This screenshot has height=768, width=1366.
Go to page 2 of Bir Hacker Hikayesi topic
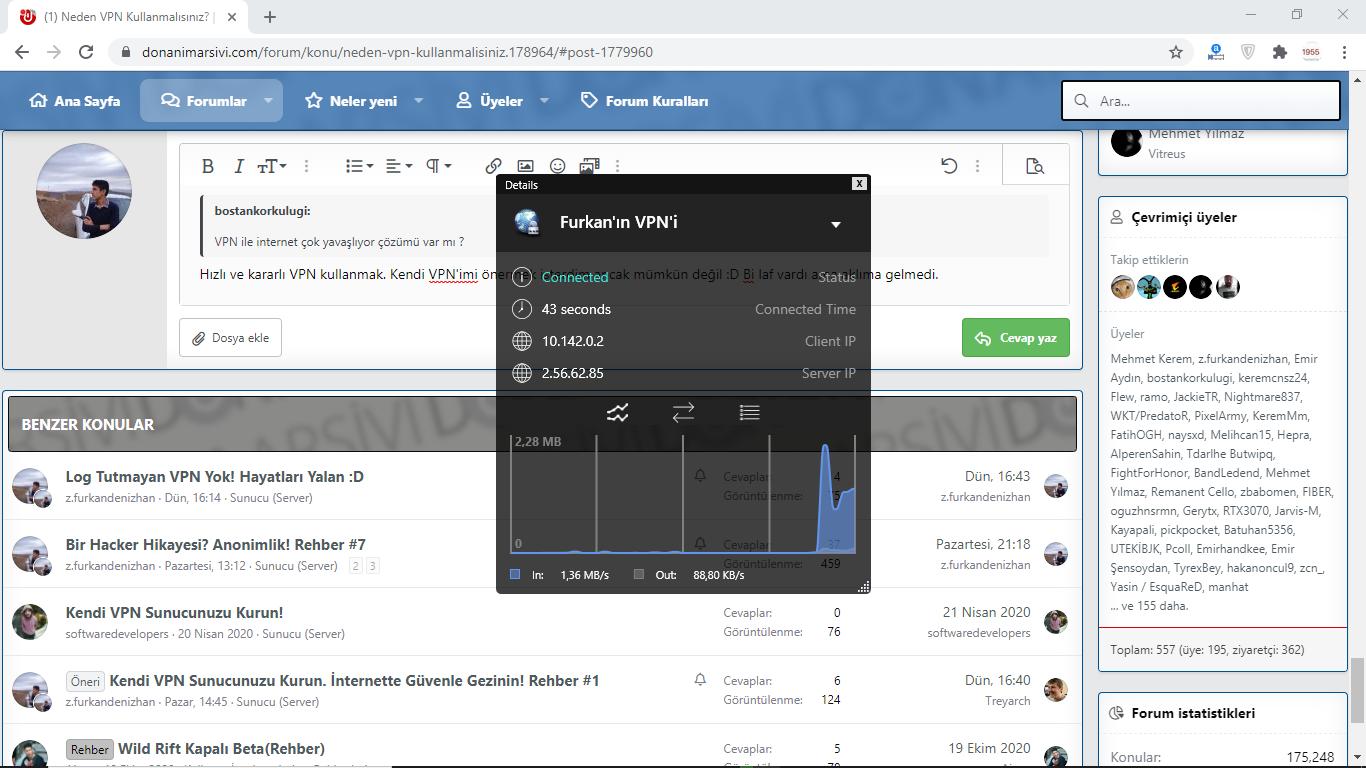[x=356, y=566]
